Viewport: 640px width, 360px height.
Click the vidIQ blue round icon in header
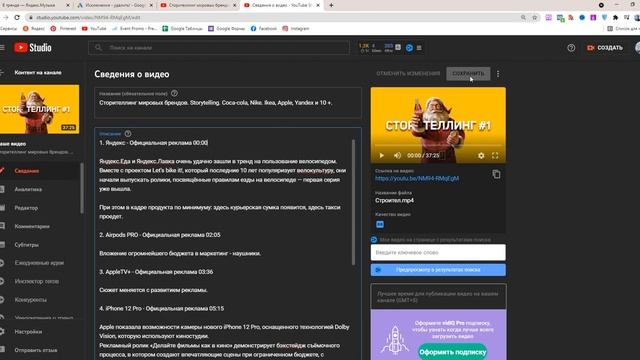[409, 48]
